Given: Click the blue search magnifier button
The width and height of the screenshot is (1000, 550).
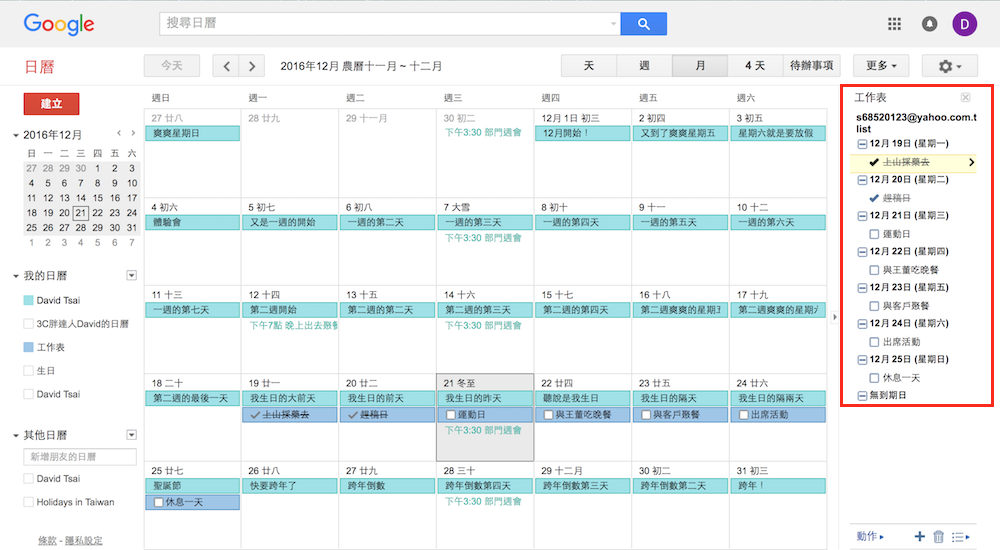Looking at the screenshot, I should point(643,24).
